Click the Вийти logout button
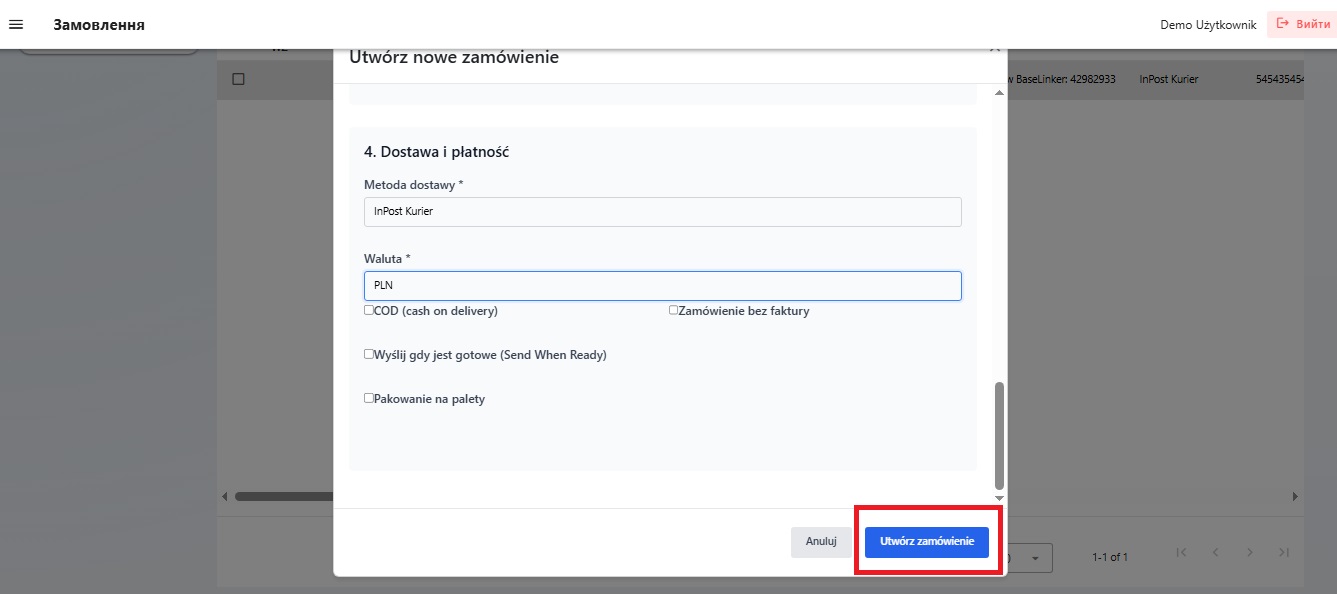 (x=1302, y=25)
